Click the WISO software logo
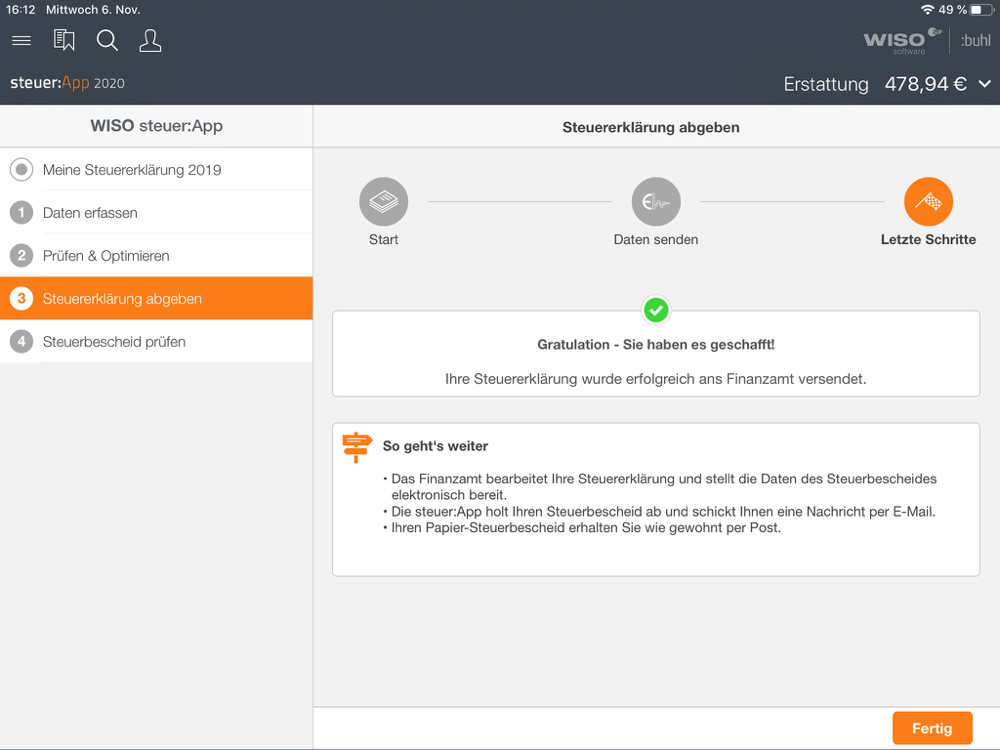This screenshot has width=1000, height=750. click(x=901, y=41)
